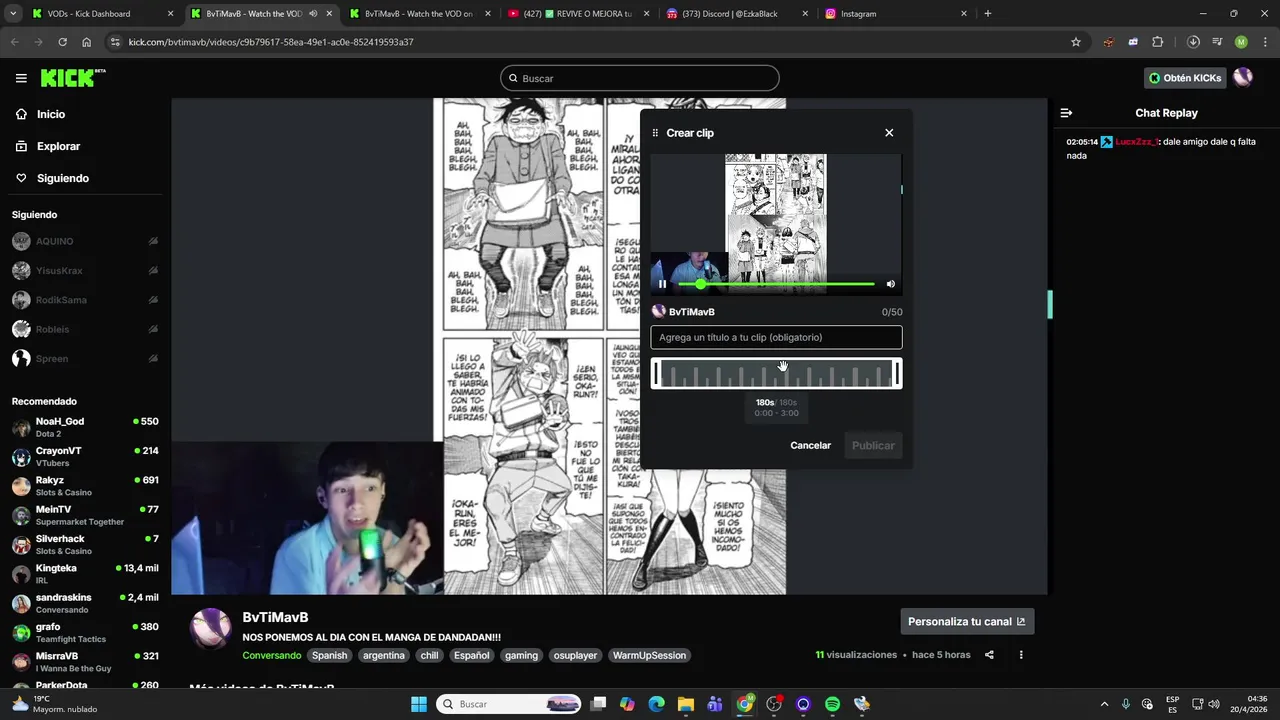The width and height of the screenshot is (1280, 720).
Task: Click Personaliza tu canal button
Action: point(967,621)
